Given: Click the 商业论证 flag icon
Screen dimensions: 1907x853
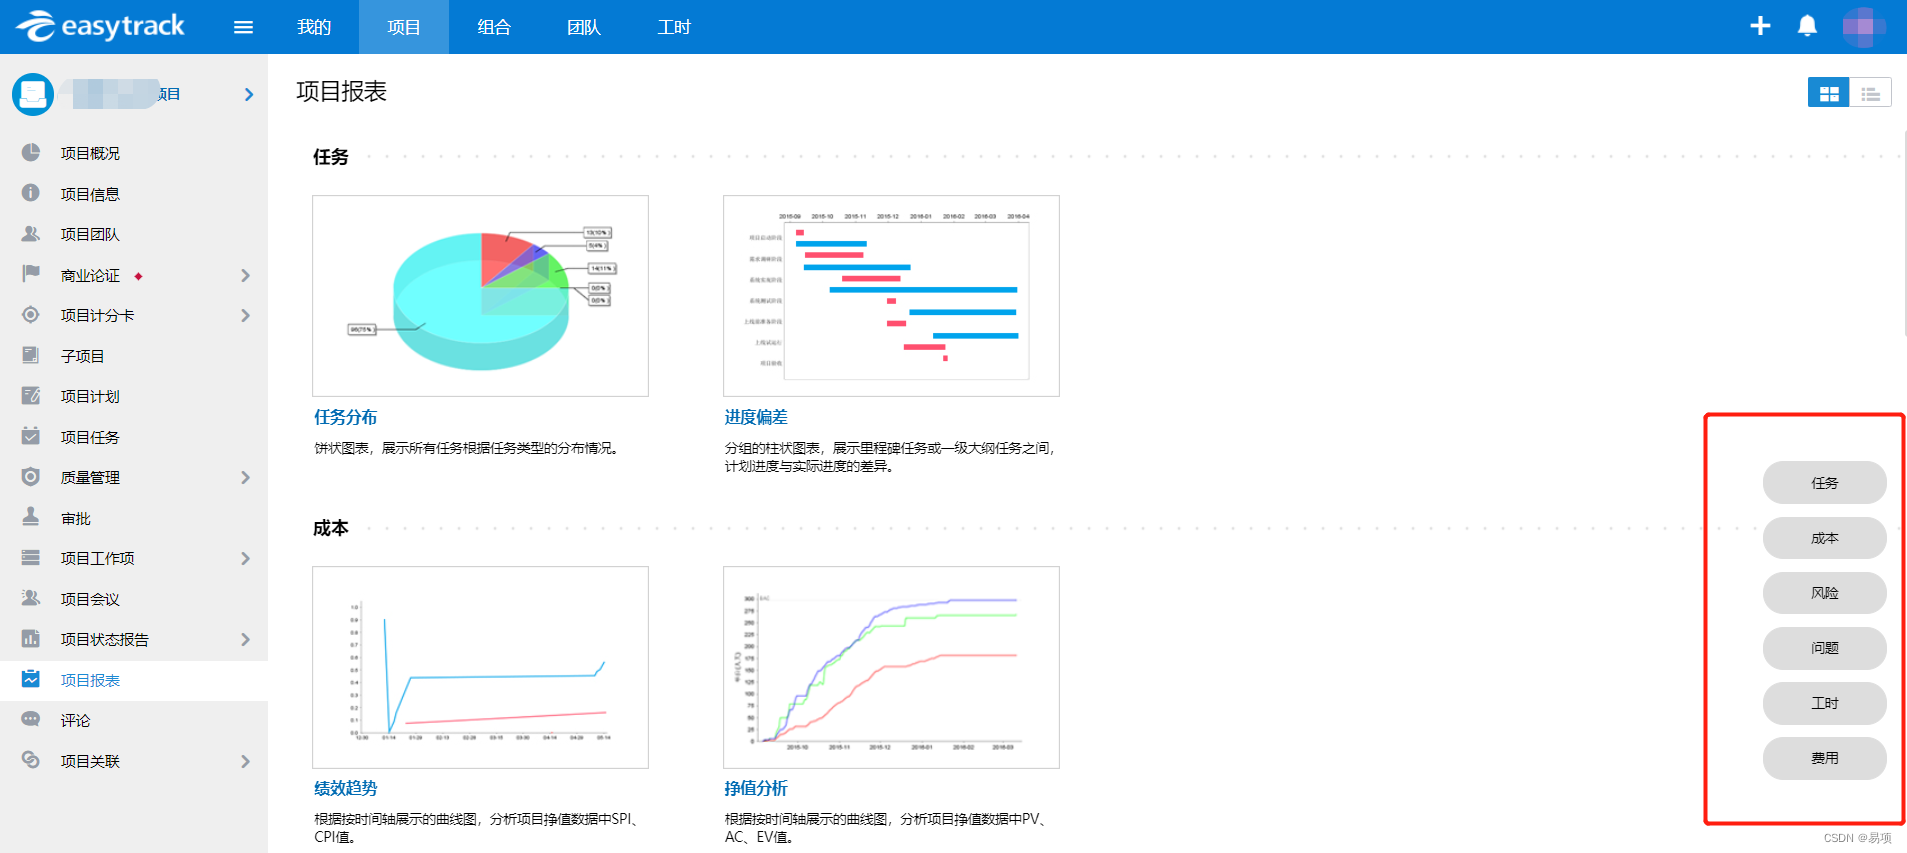Looking at the screenshot, I should click(x=31, y=274).
